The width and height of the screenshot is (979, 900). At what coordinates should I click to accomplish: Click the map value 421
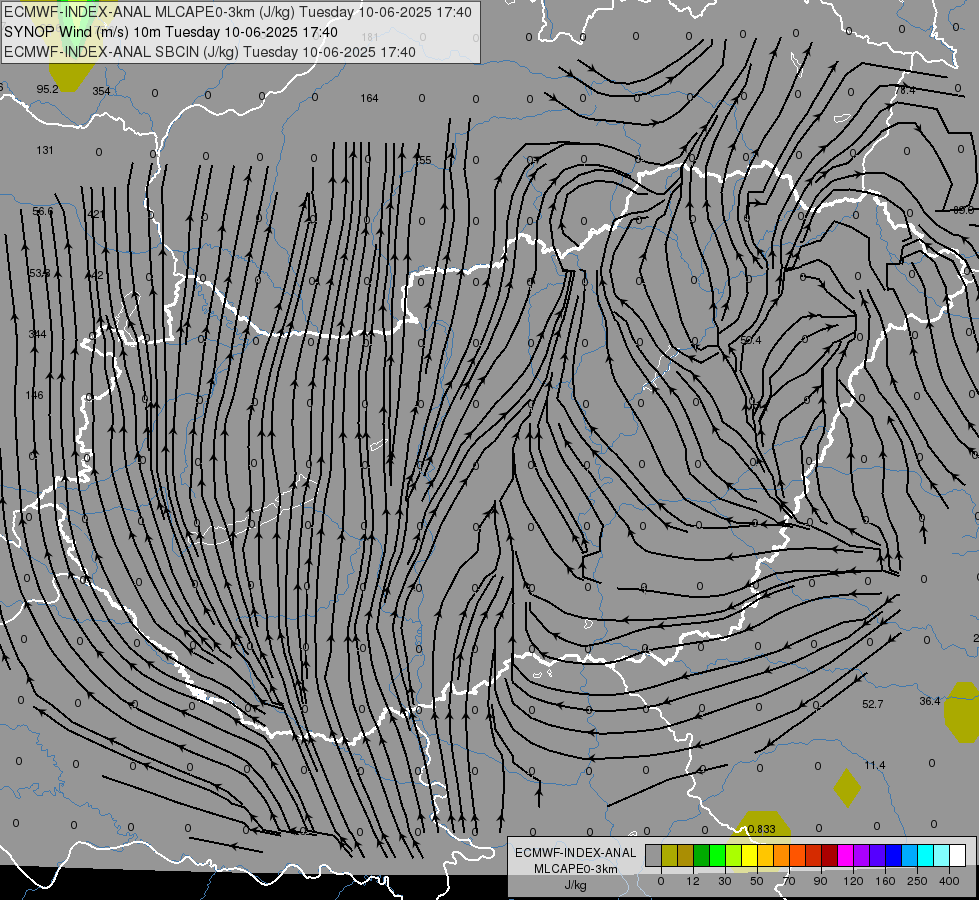[96, 214]
